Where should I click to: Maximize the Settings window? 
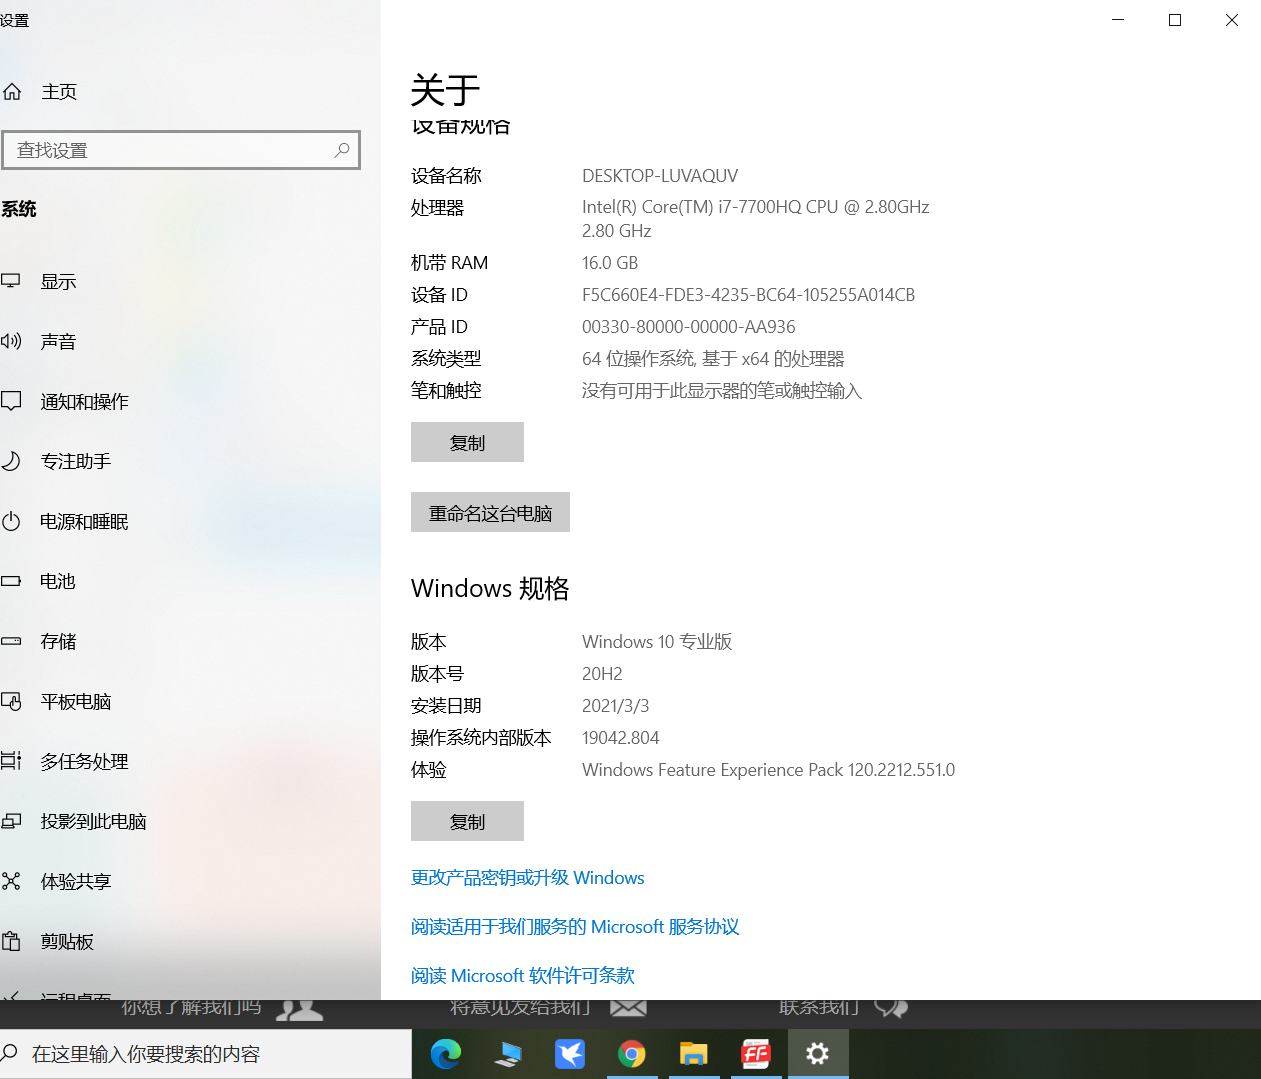pyautogui.click(x=1175, y=20)
